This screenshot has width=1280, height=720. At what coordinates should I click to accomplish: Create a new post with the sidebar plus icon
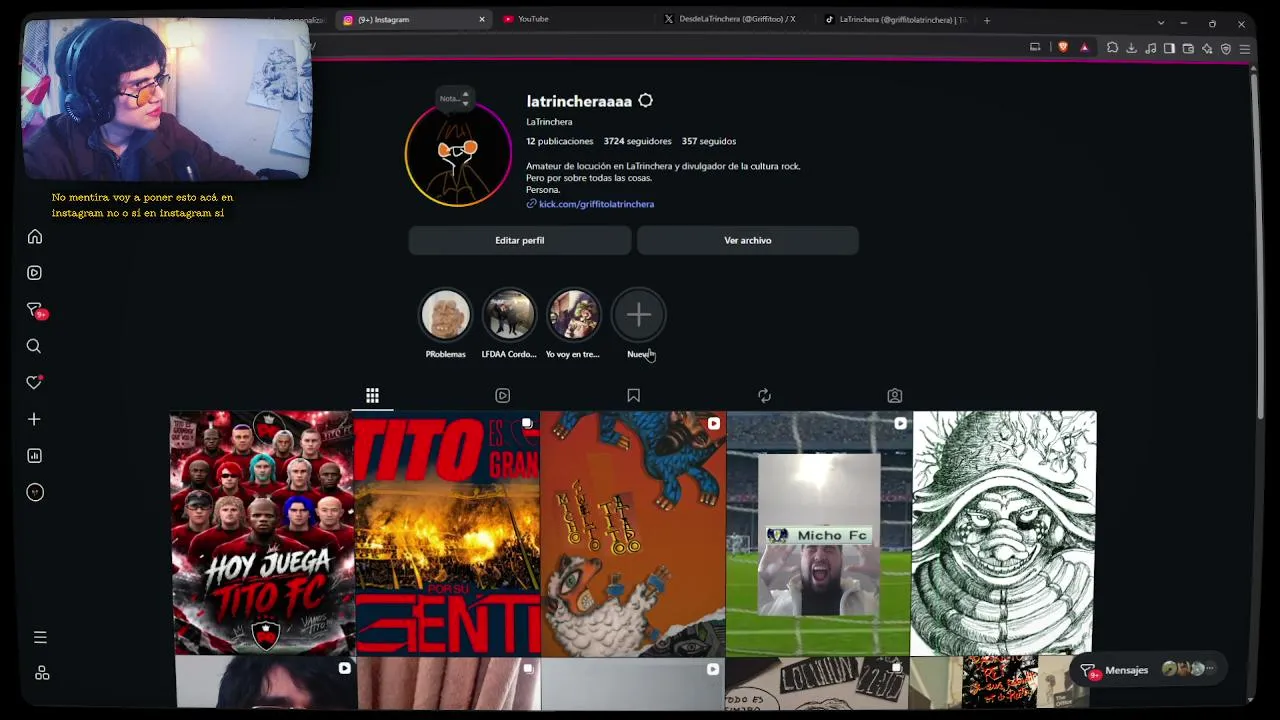click(34, 419)
